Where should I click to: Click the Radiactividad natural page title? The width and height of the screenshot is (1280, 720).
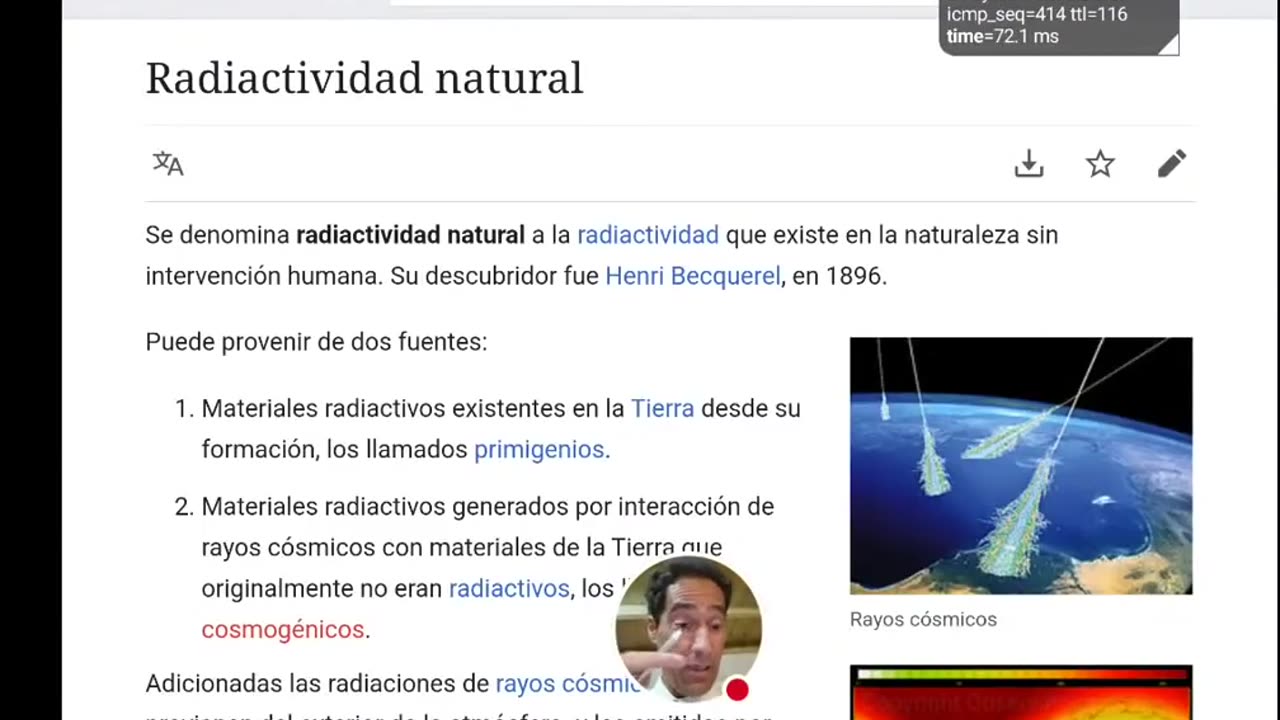(x=364, y=78)
